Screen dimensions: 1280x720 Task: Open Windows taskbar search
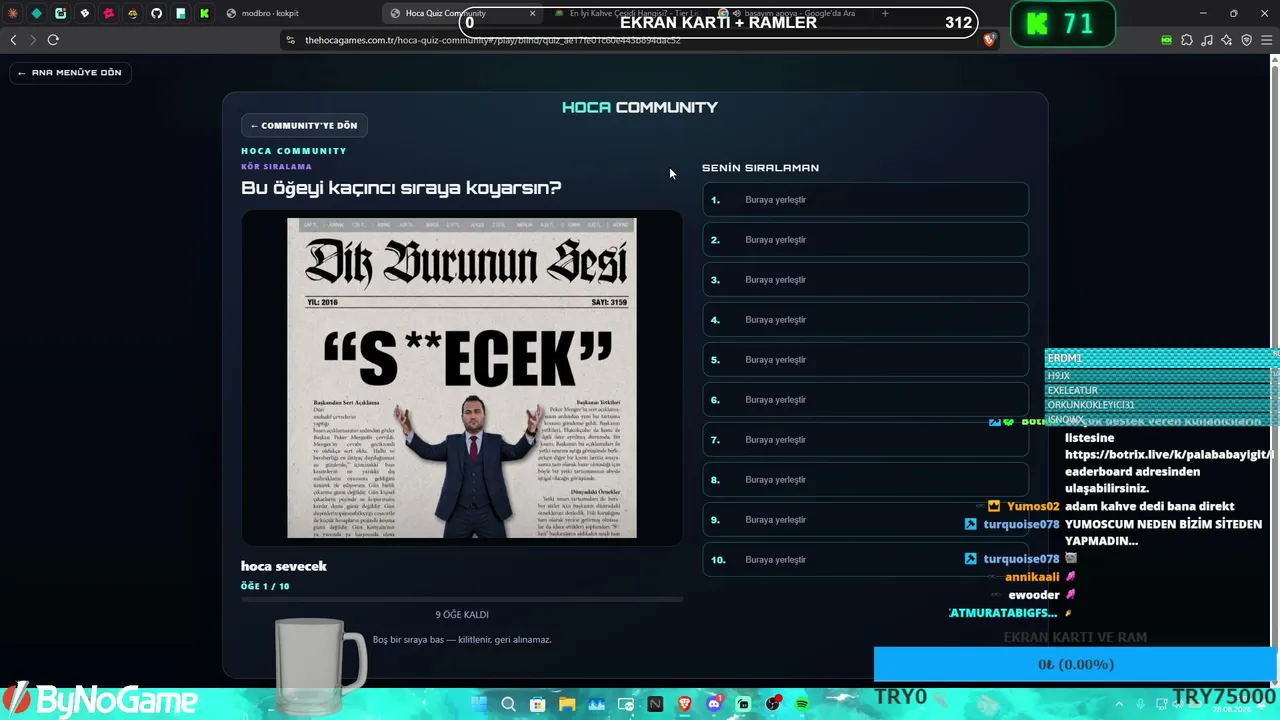coord(508,704)
